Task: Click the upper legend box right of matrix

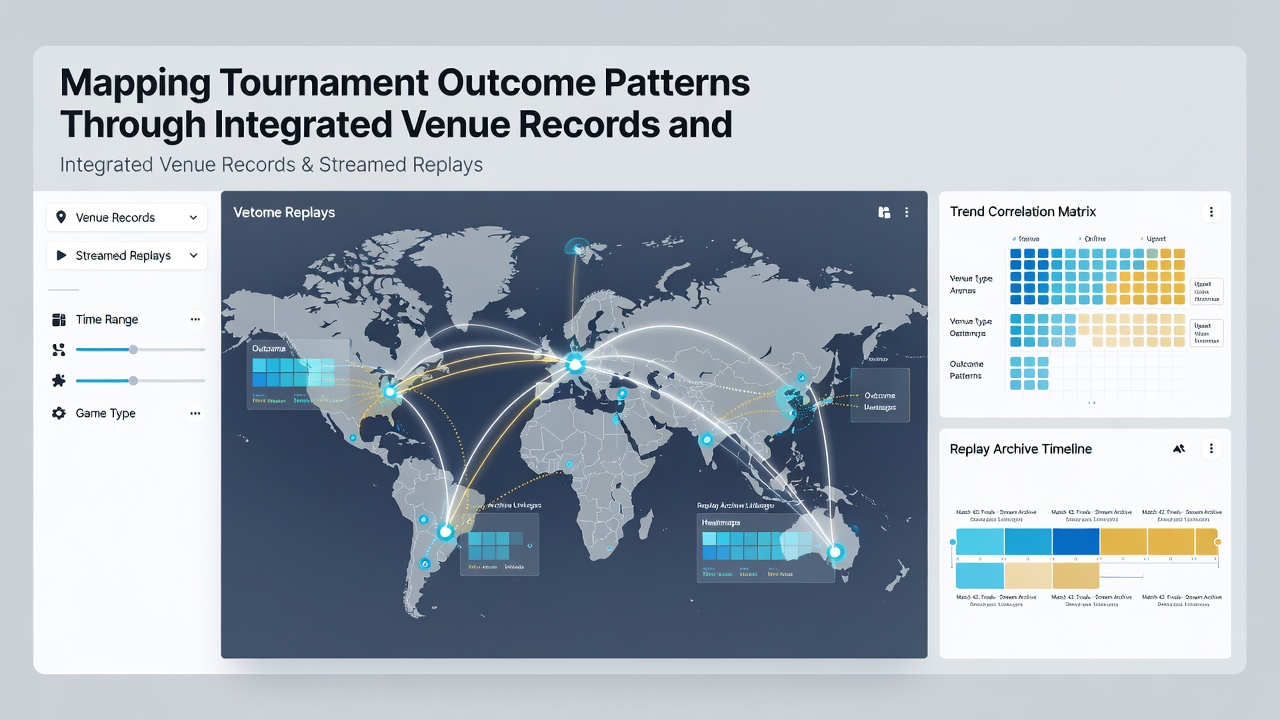Action: (1207, 291)
